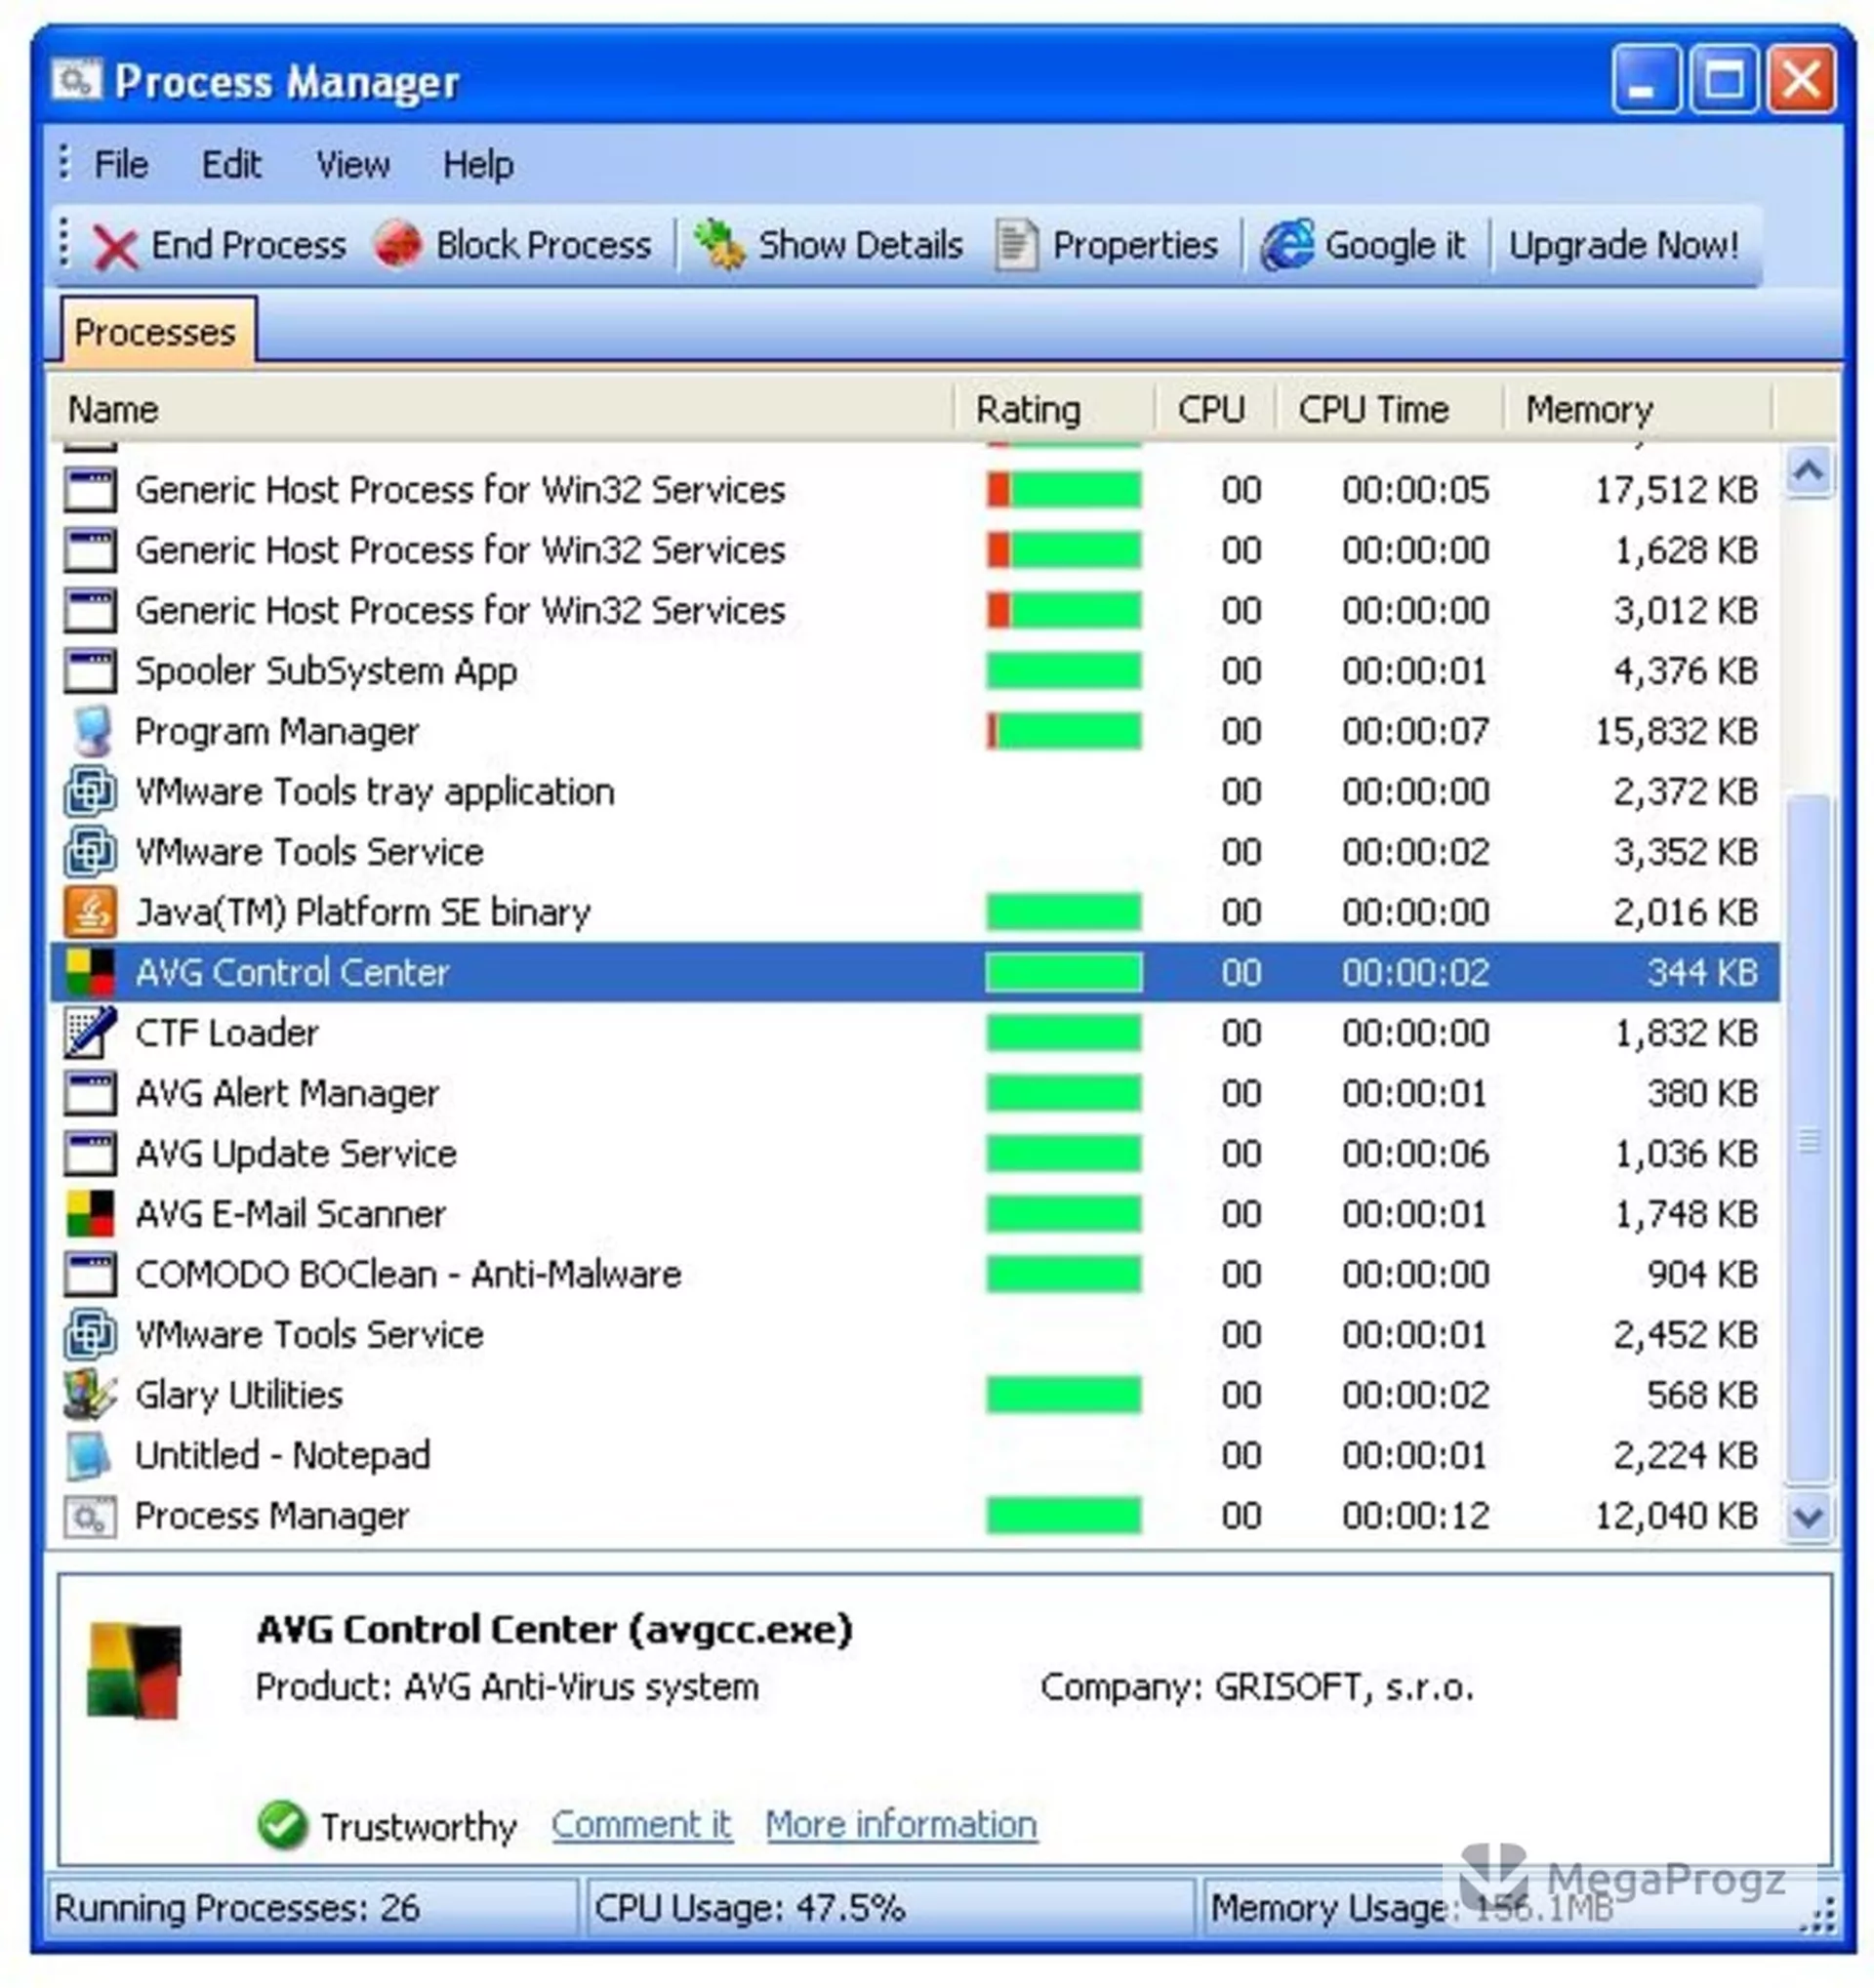Click the Product: AVG Anti-Virus system text

(x=507, y=1688)
